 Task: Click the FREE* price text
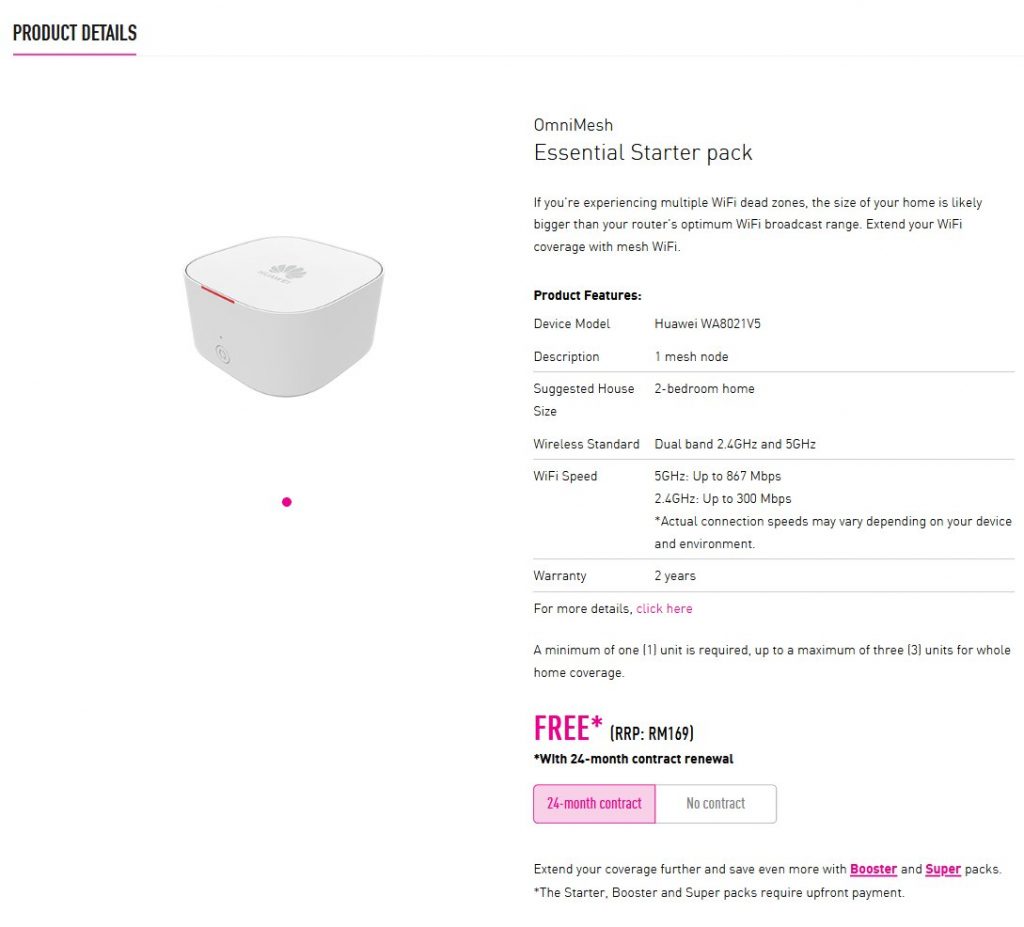pyautogui.click(x=568, y=728)
